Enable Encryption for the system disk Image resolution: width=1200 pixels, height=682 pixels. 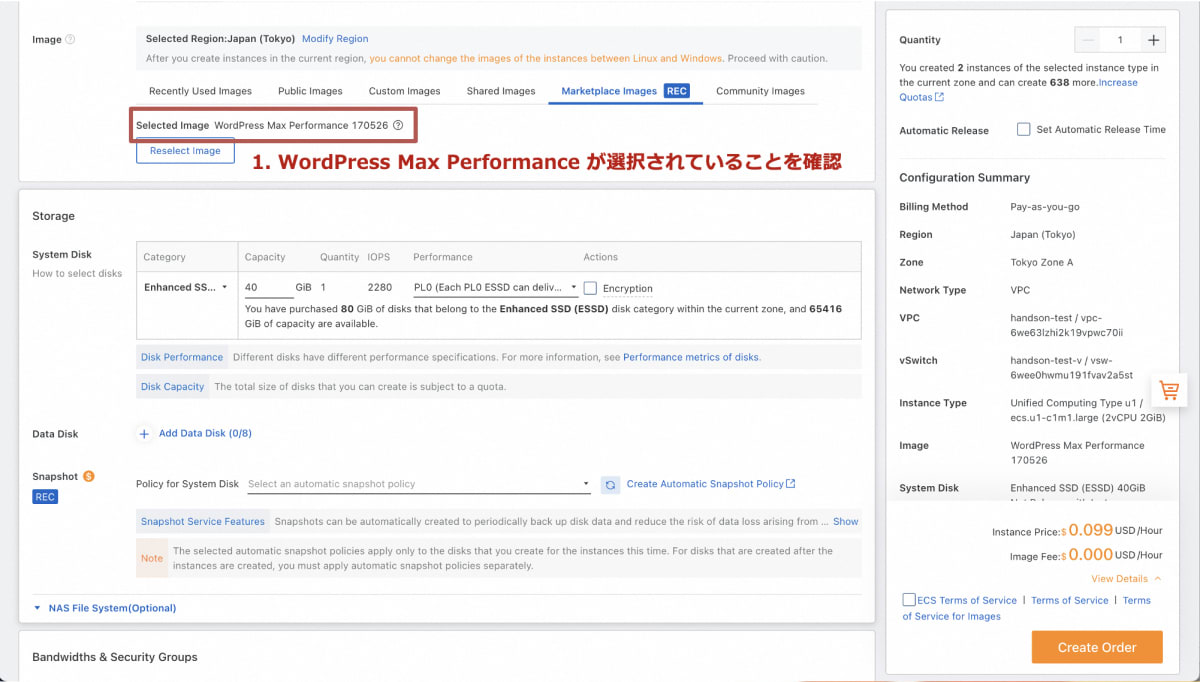click(x=589, y=287)
